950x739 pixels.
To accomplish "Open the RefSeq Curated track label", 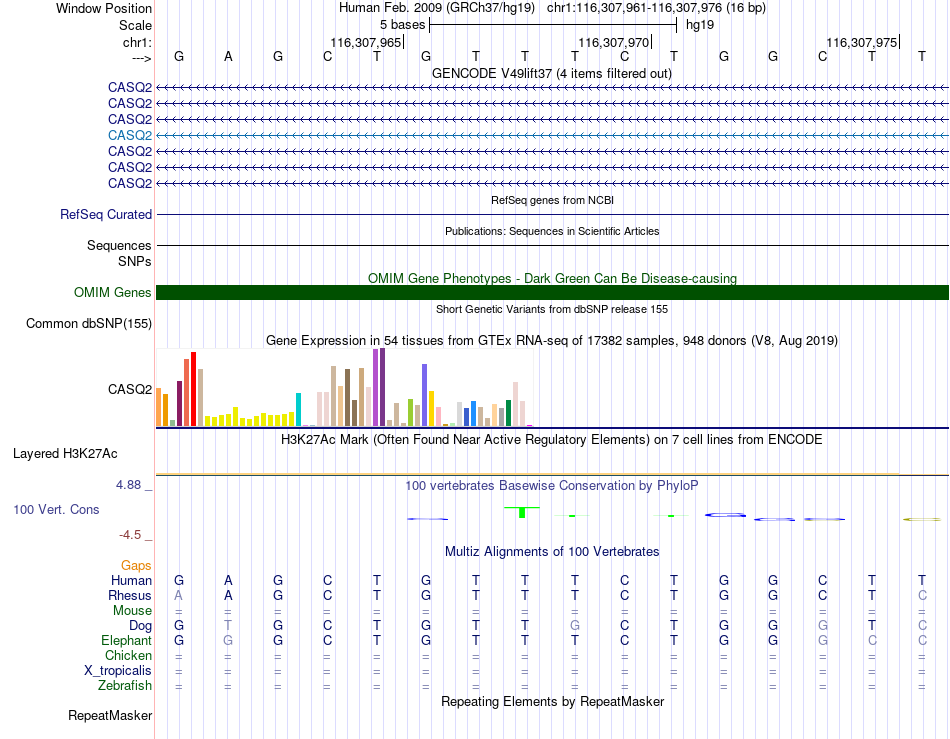I will (105, 214).
